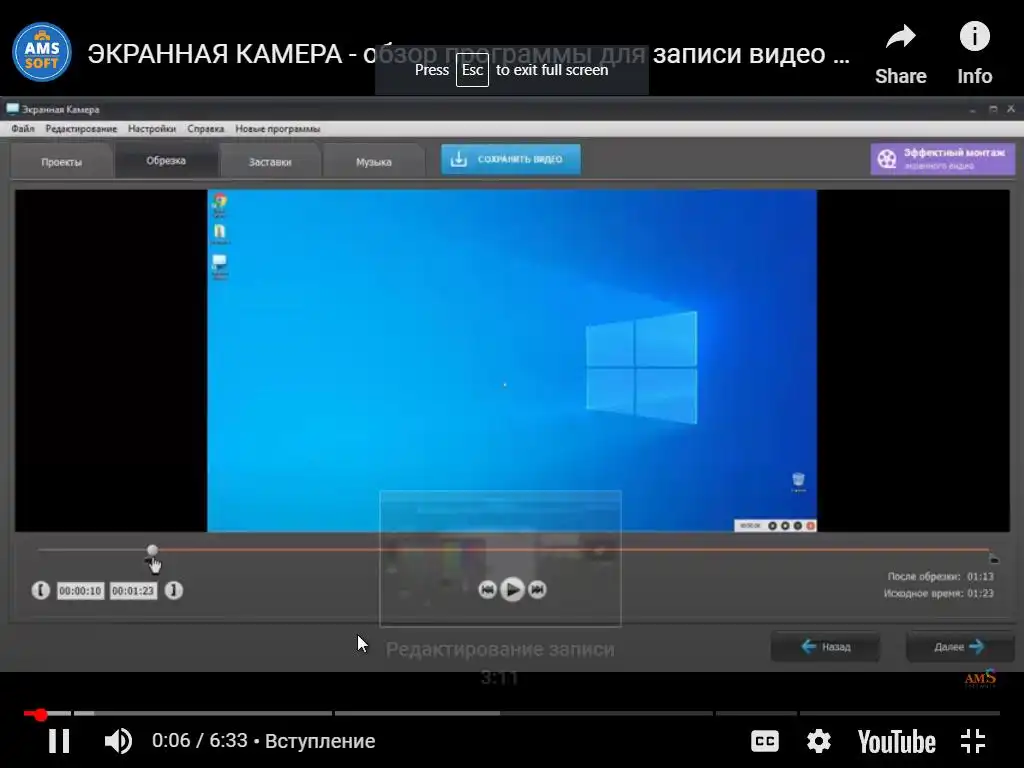Click the Вступление chapter label
Screen dimensions: 1024x768
320,741
